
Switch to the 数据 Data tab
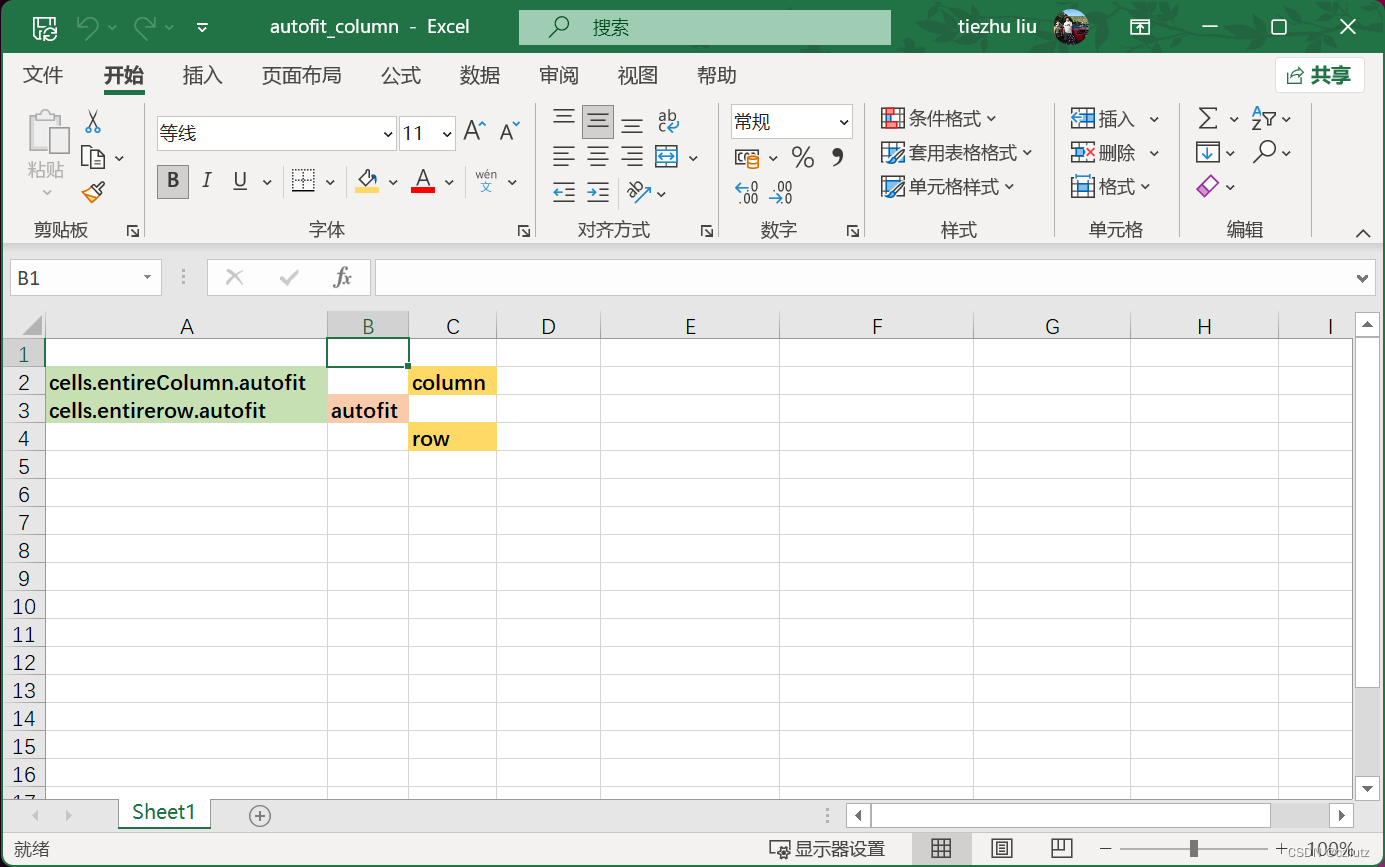coord(480,76)
